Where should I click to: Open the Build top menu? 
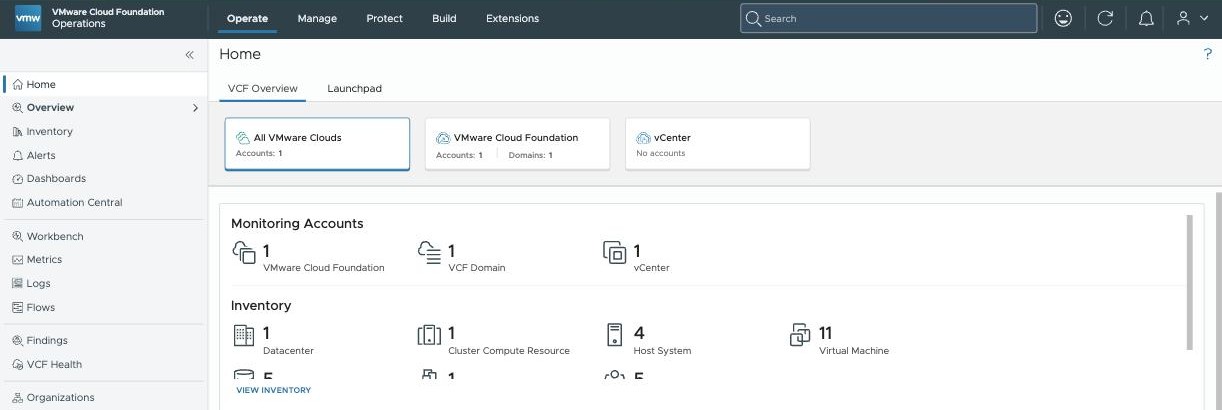pyautogui.click(x=444, y=18)
